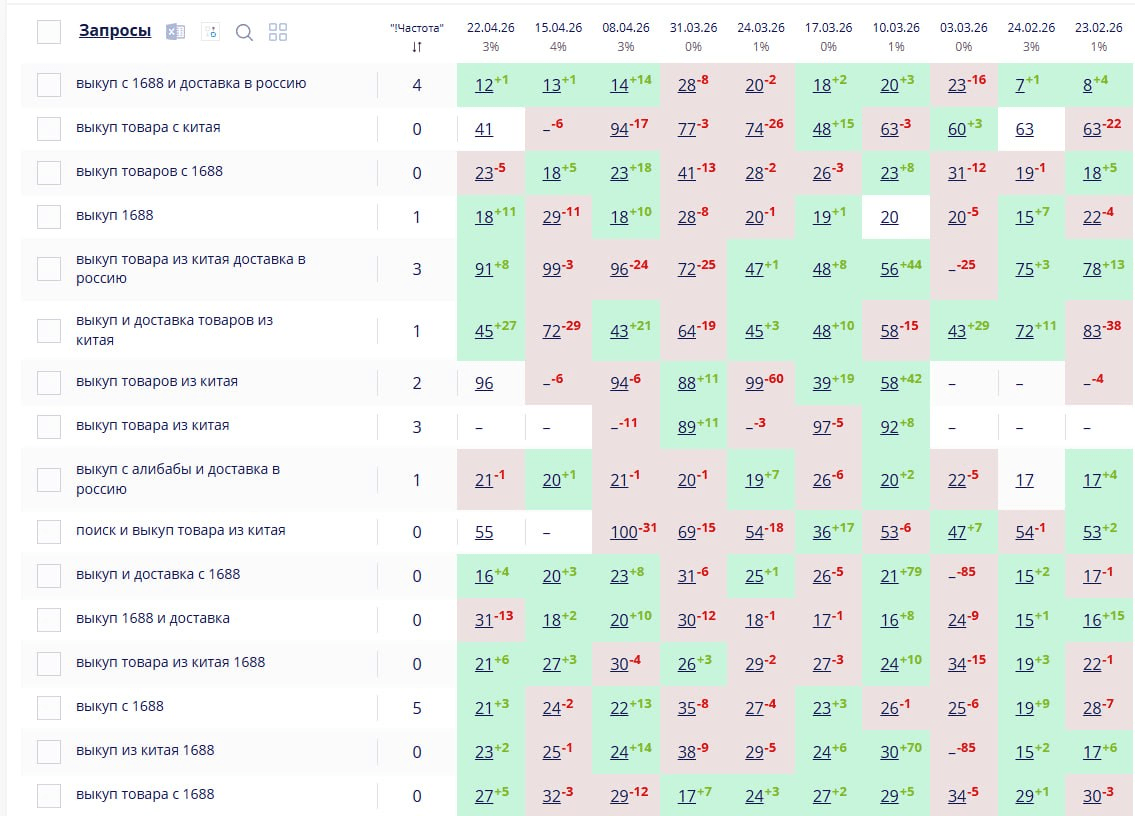Check the 'выкуп с 1688' row checkbox

(x=49, y=708)
